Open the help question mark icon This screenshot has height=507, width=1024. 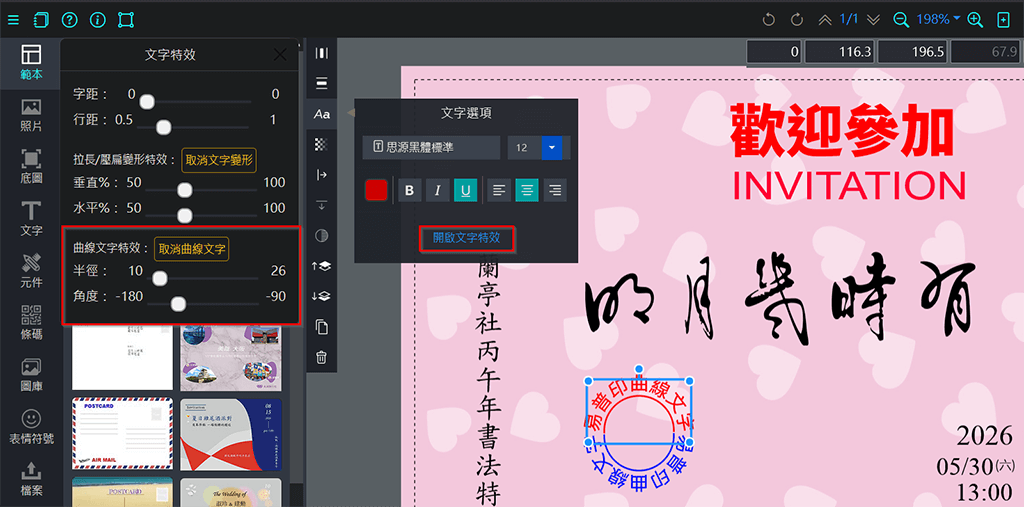[69, 19]
